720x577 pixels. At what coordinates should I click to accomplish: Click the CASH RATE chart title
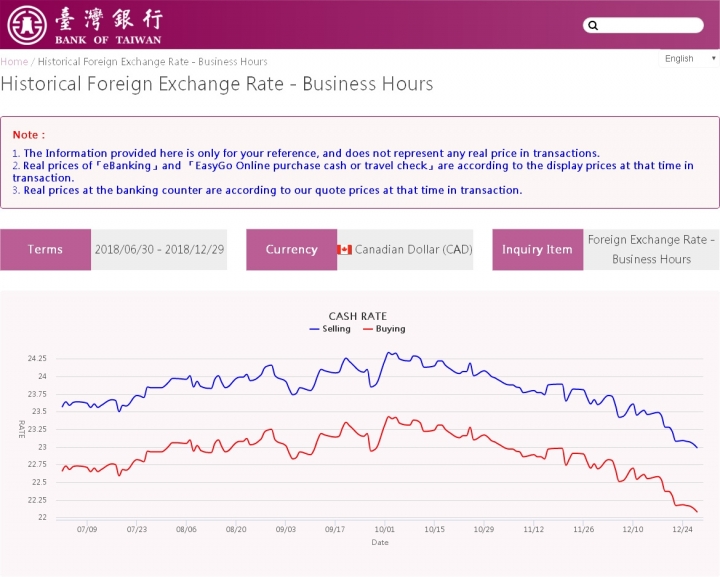click(x=357, y=316)
